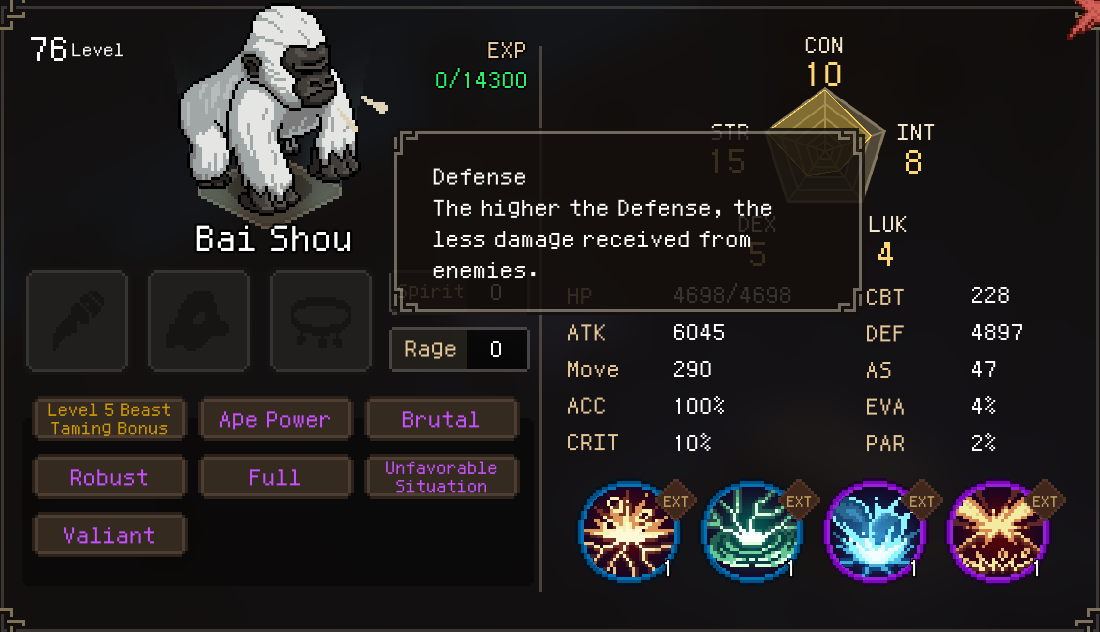Click the ATK stat label
The image size is (1100, 632).
(x=586, y=332)
